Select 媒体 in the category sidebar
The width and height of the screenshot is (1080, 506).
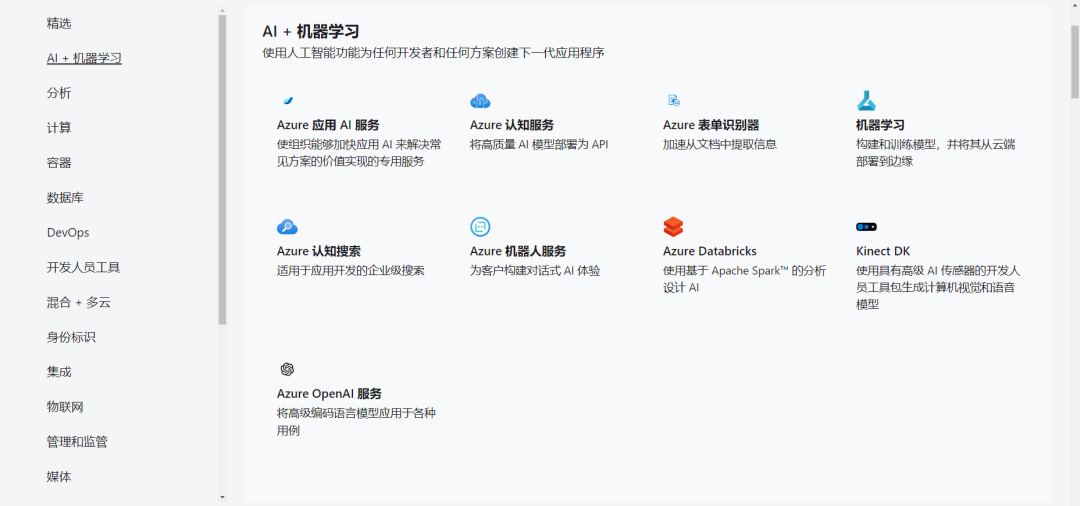[59, 476]
